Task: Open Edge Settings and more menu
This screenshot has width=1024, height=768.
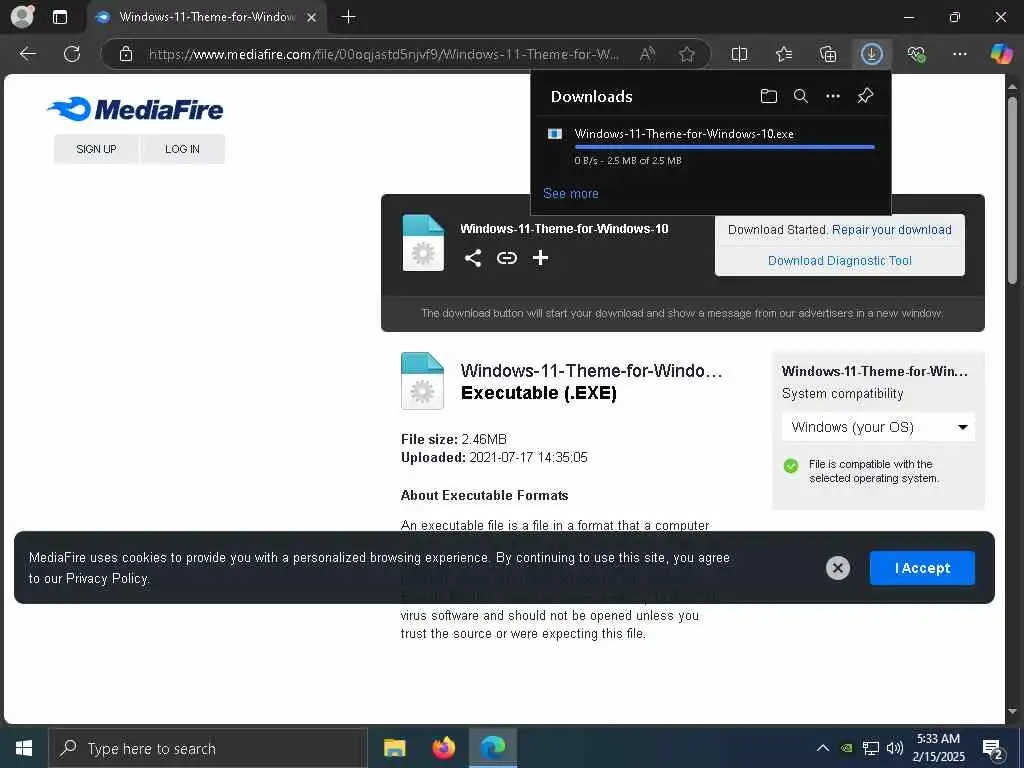Action: pyautogui.click(x=960, y=54)
